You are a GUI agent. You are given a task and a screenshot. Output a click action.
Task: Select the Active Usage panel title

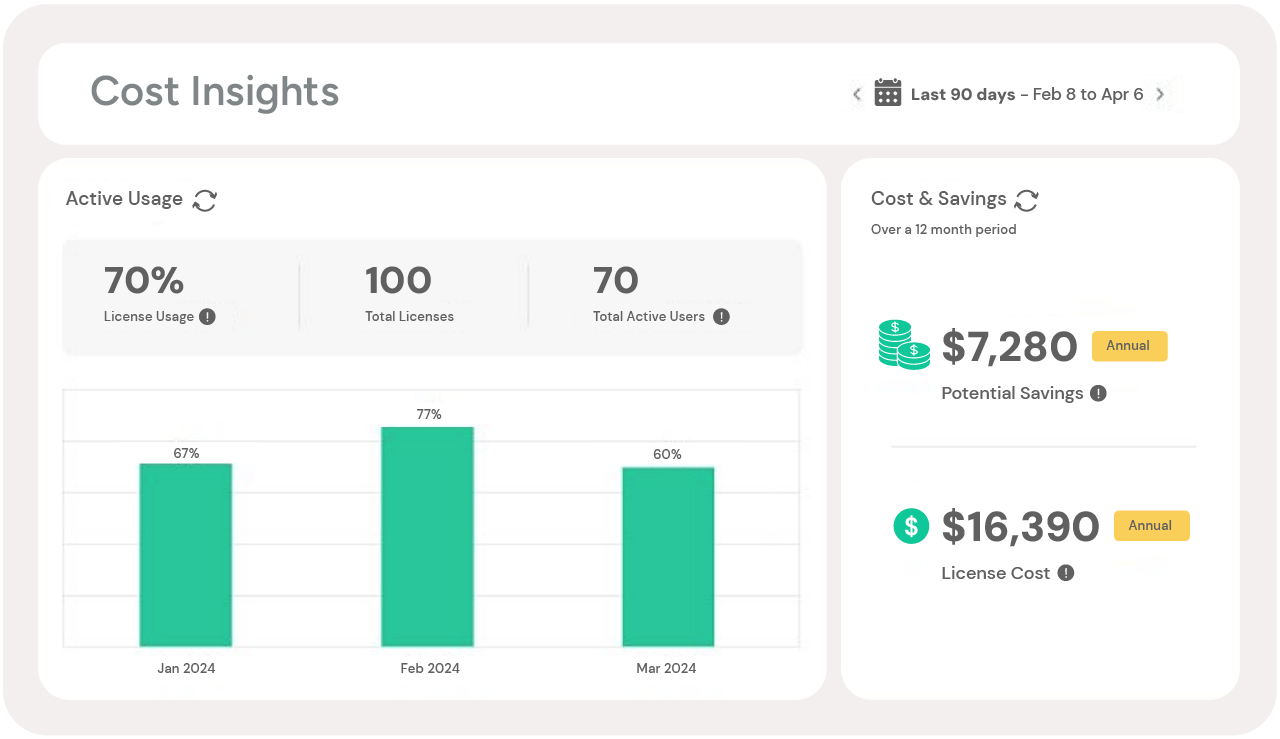124,199
